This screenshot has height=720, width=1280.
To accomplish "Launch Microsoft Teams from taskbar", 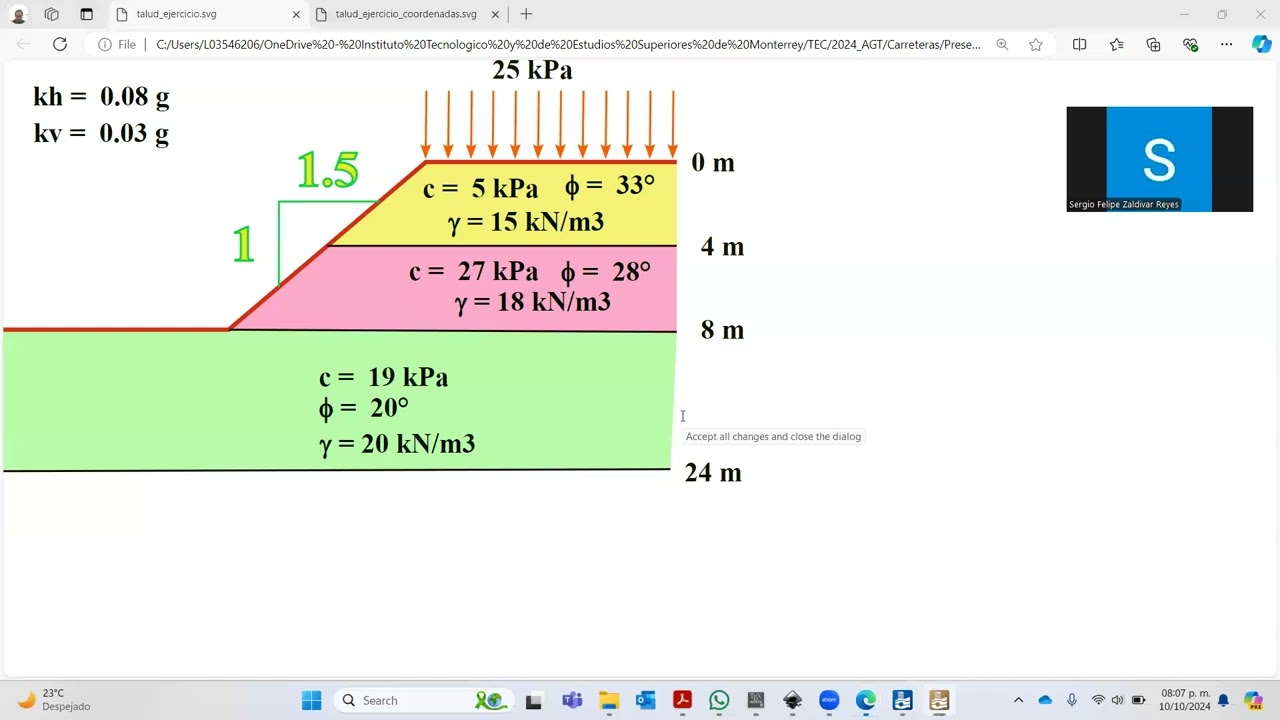I will pyautogui.click(x=572, y=700).
